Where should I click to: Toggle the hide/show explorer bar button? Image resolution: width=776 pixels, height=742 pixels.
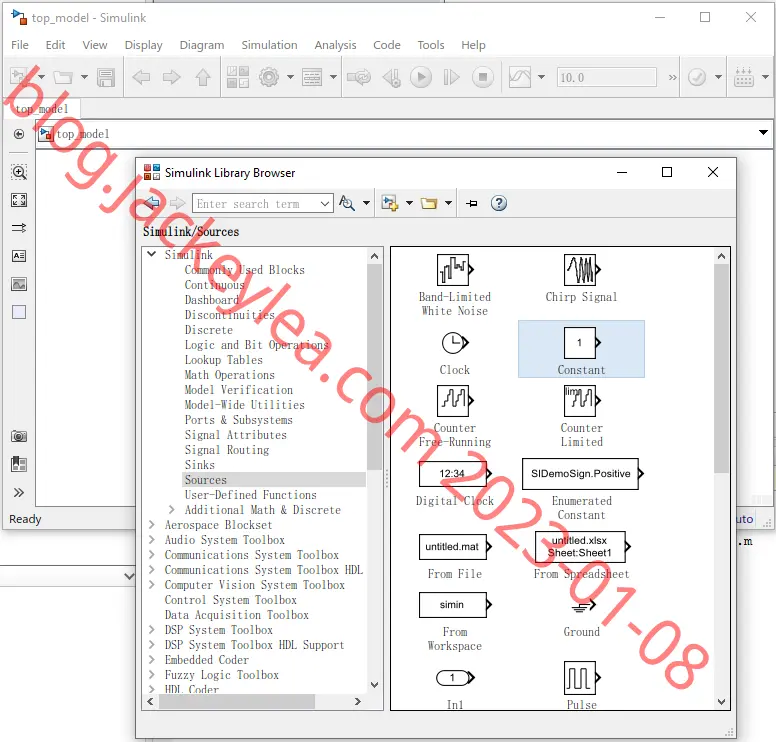coord(19,134)
